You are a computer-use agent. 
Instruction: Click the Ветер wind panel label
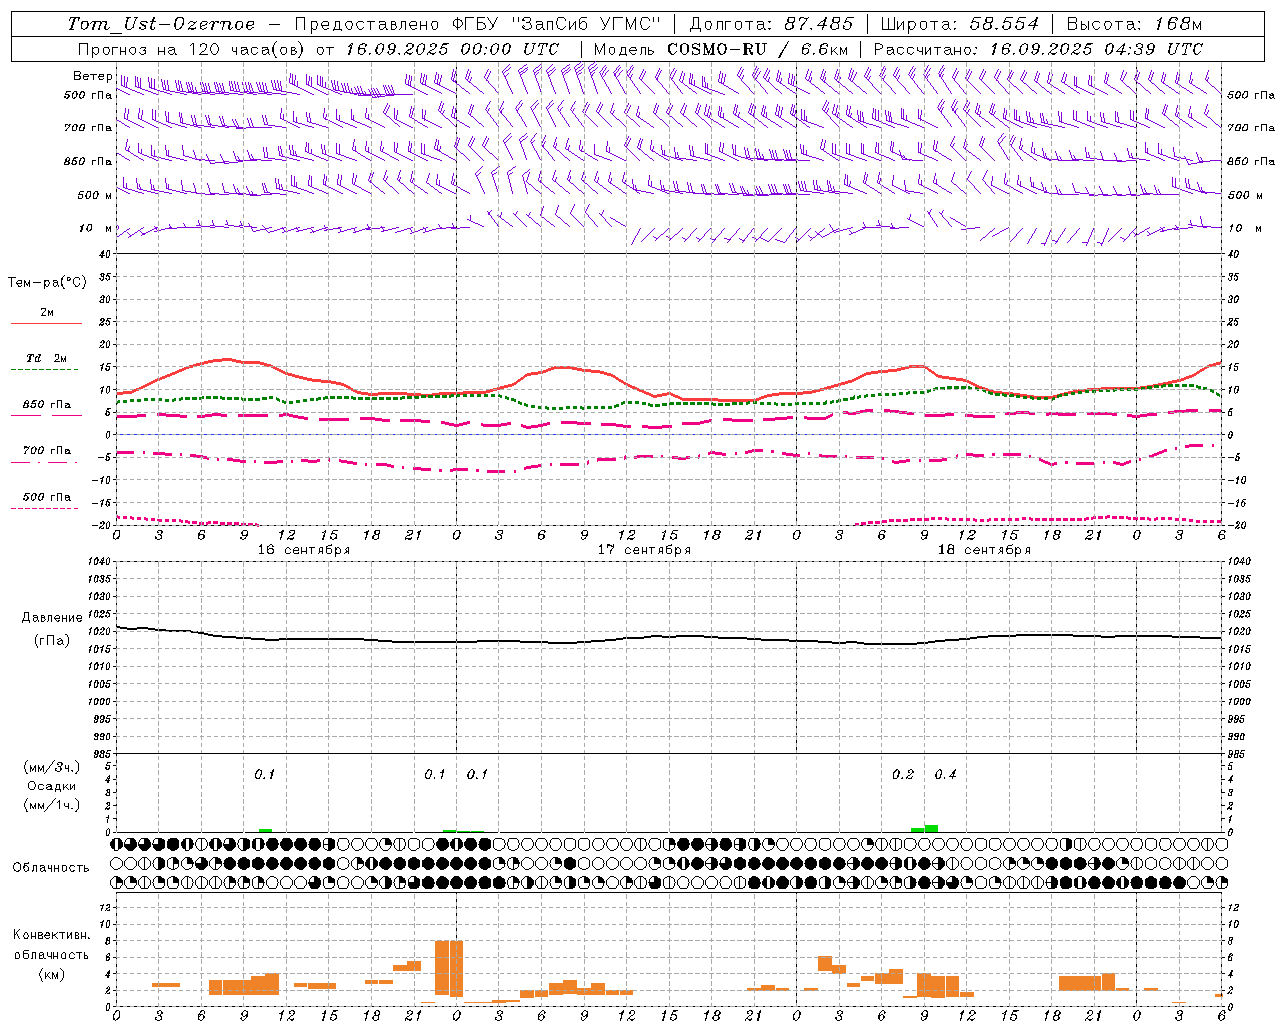[x=93, y=76]
